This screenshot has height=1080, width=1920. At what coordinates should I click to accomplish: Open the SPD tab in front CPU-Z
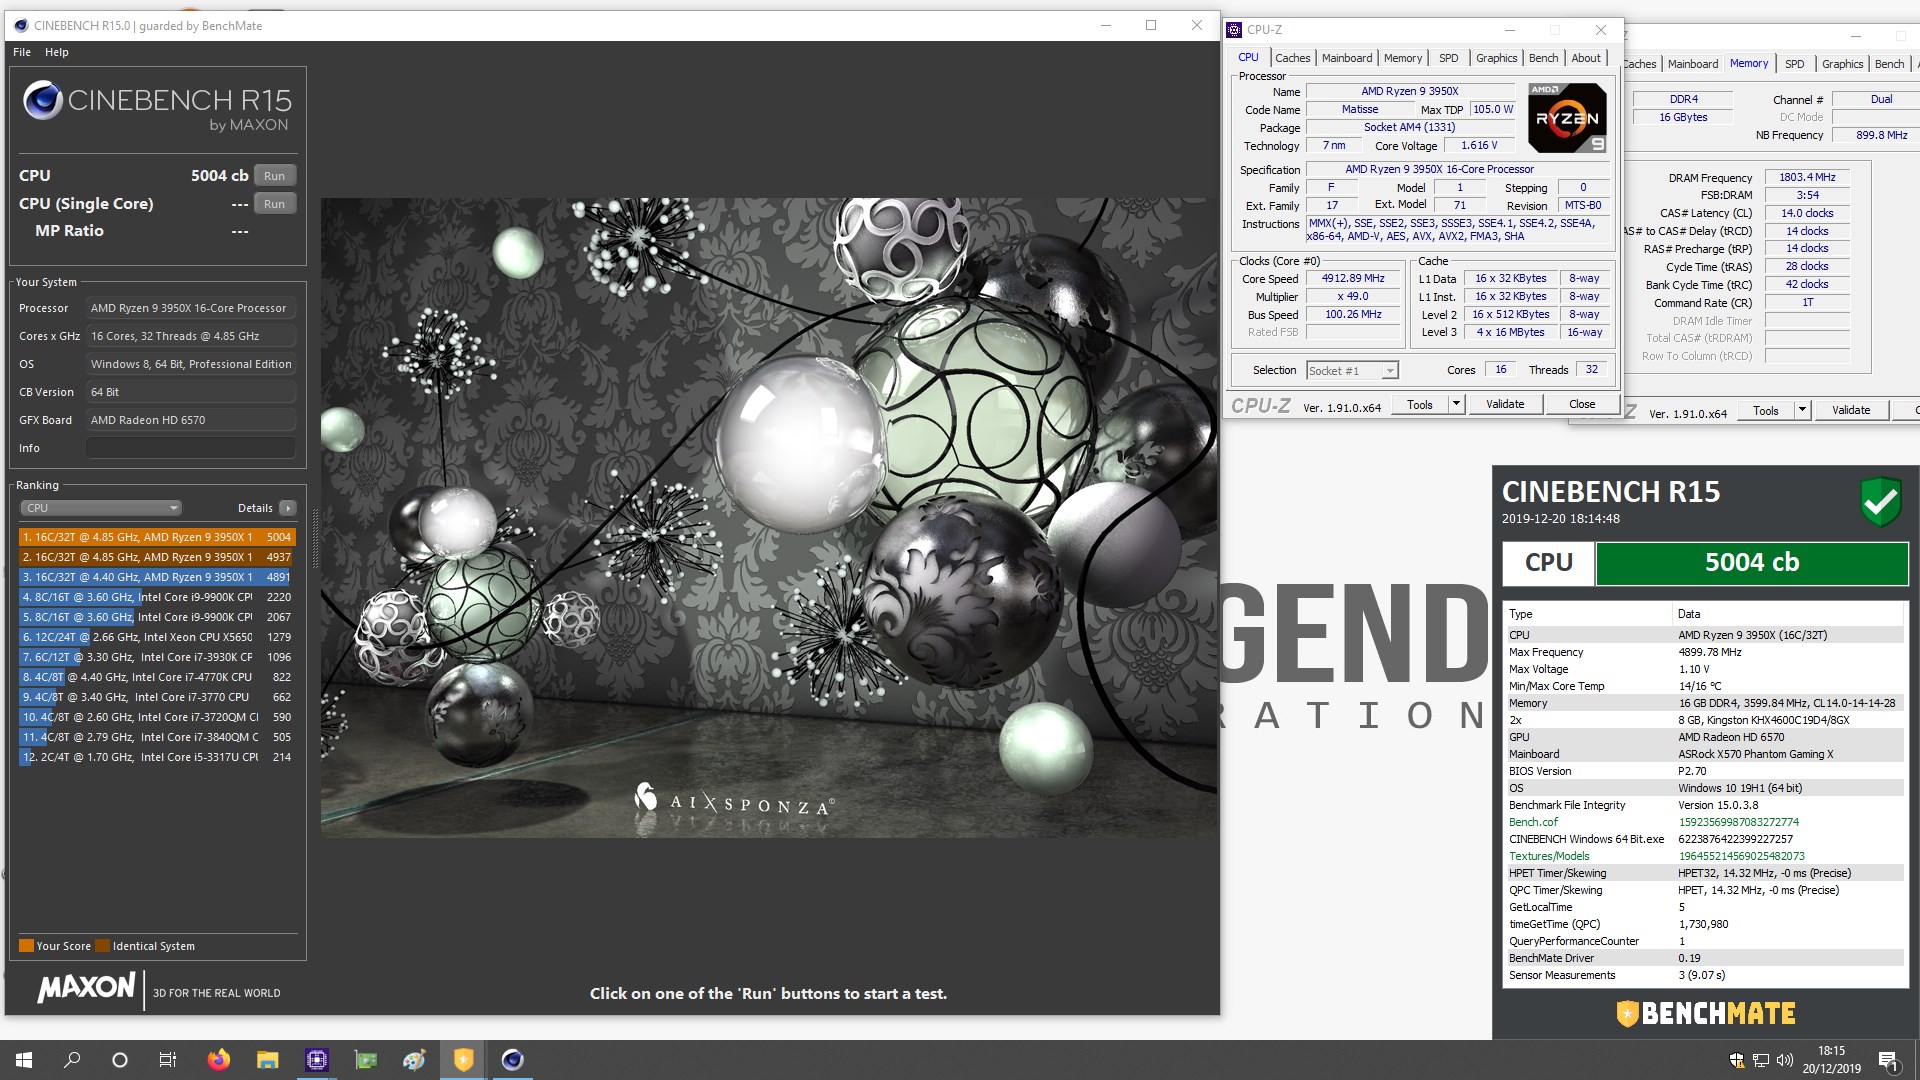[1448, 58]
